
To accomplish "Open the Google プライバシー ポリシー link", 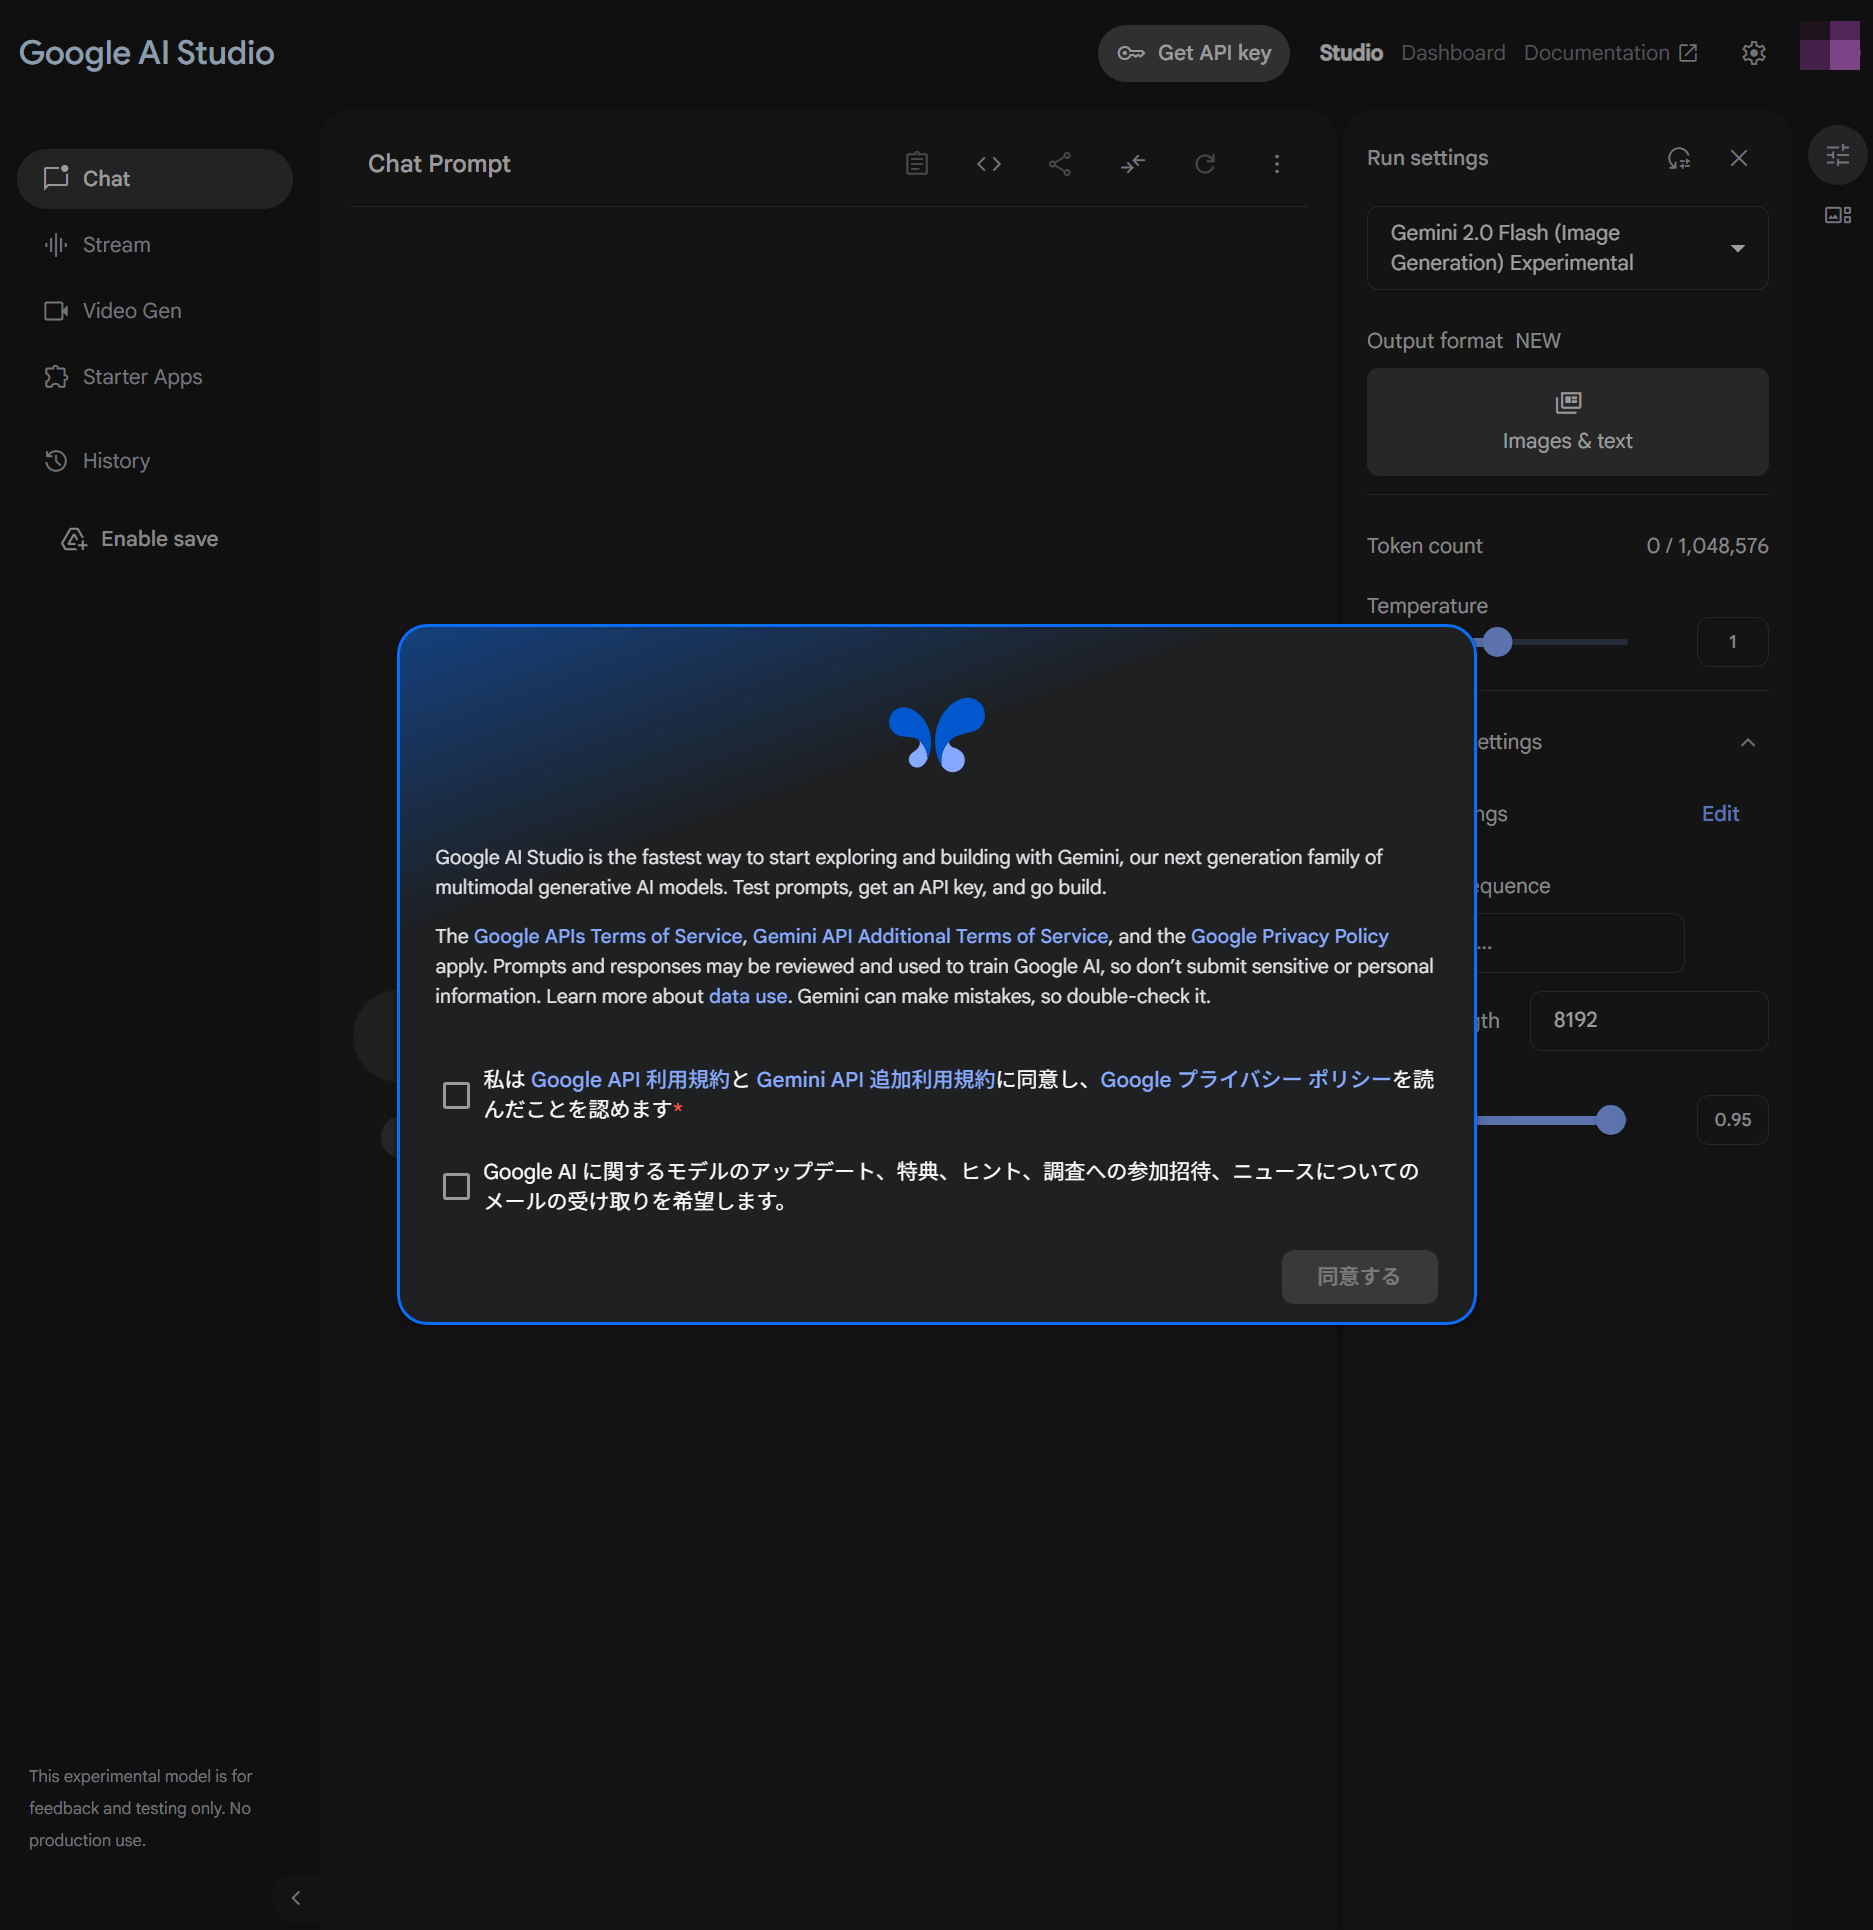I will pyautogui.click(x=1246, y=1080).
